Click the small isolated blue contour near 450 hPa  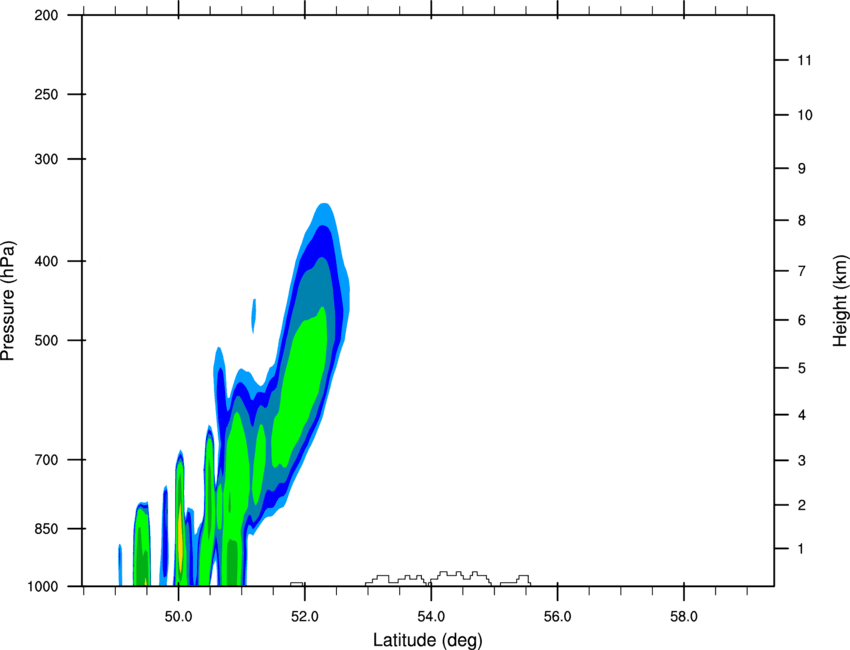coord(253,316)
